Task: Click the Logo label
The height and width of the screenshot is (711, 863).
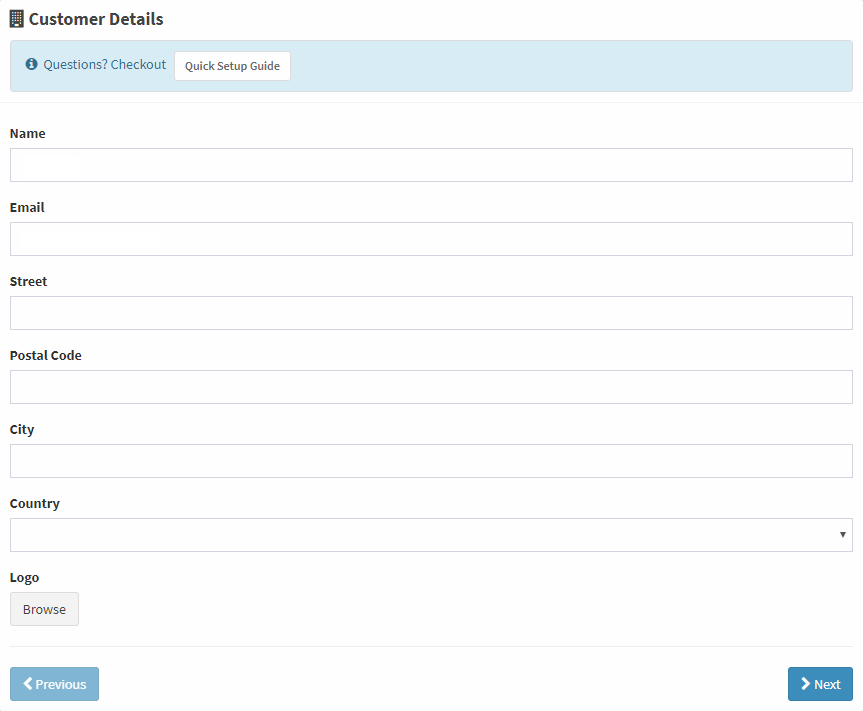Action: [x=24, y=578]
